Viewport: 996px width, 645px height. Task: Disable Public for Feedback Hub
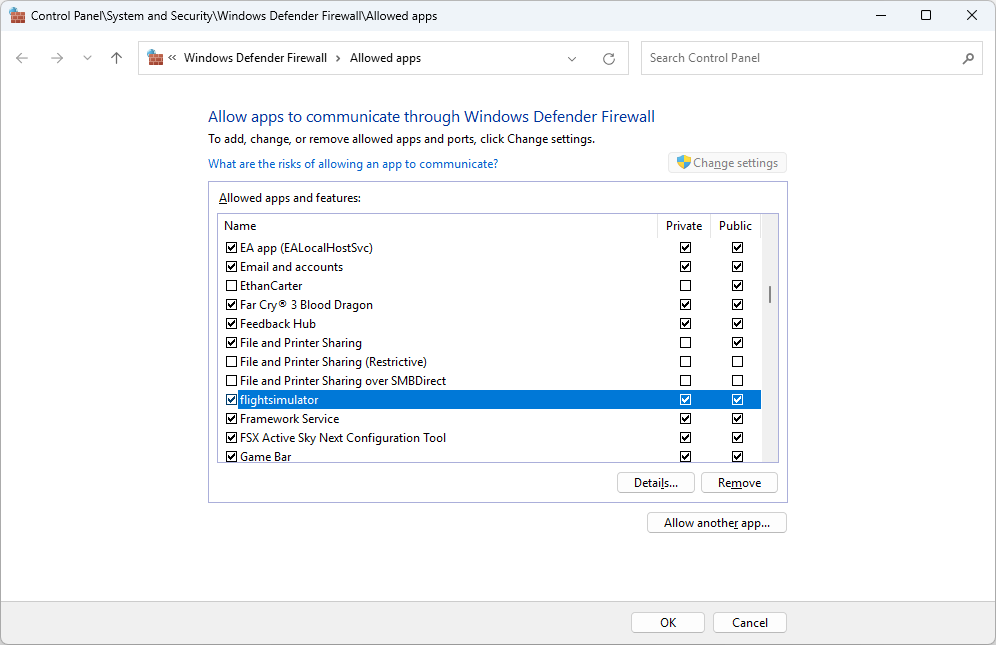coord(737,324)
